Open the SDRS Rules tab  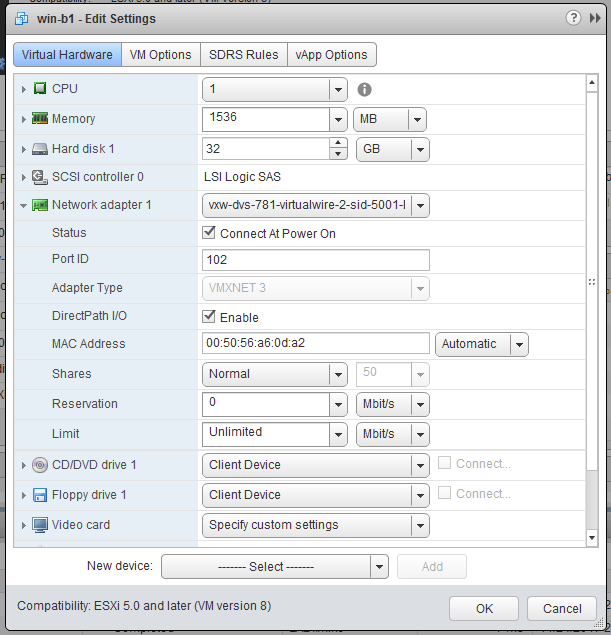[243, 55]
